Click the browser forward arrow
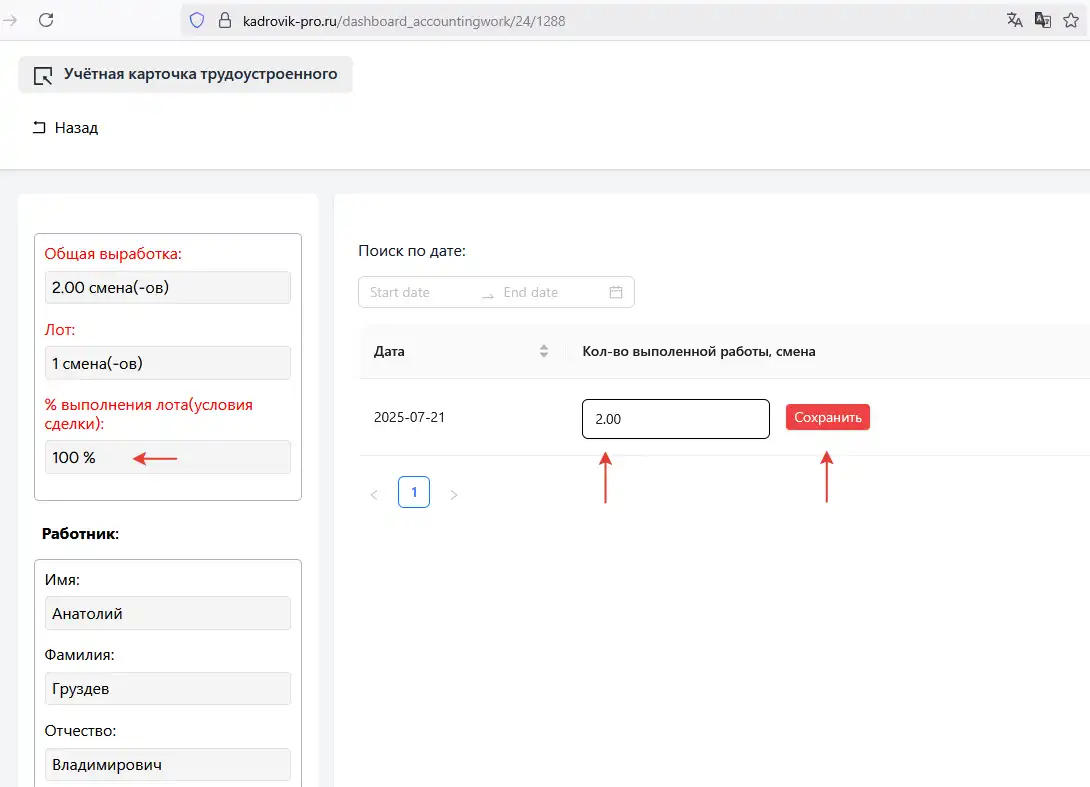This screenshot has height=787, width=1090. [11, 20]
